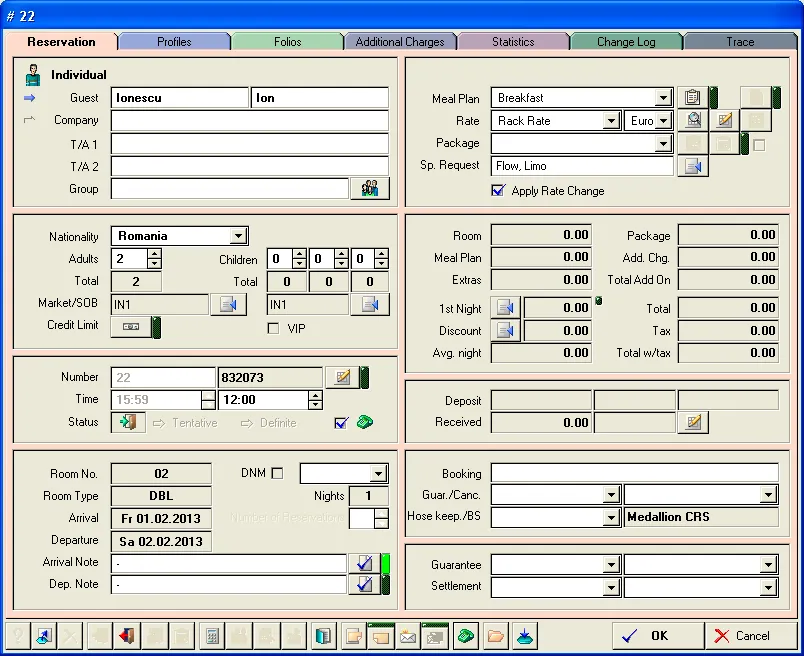
Task: Switch to the Folios tab
Action: [287, 42]
